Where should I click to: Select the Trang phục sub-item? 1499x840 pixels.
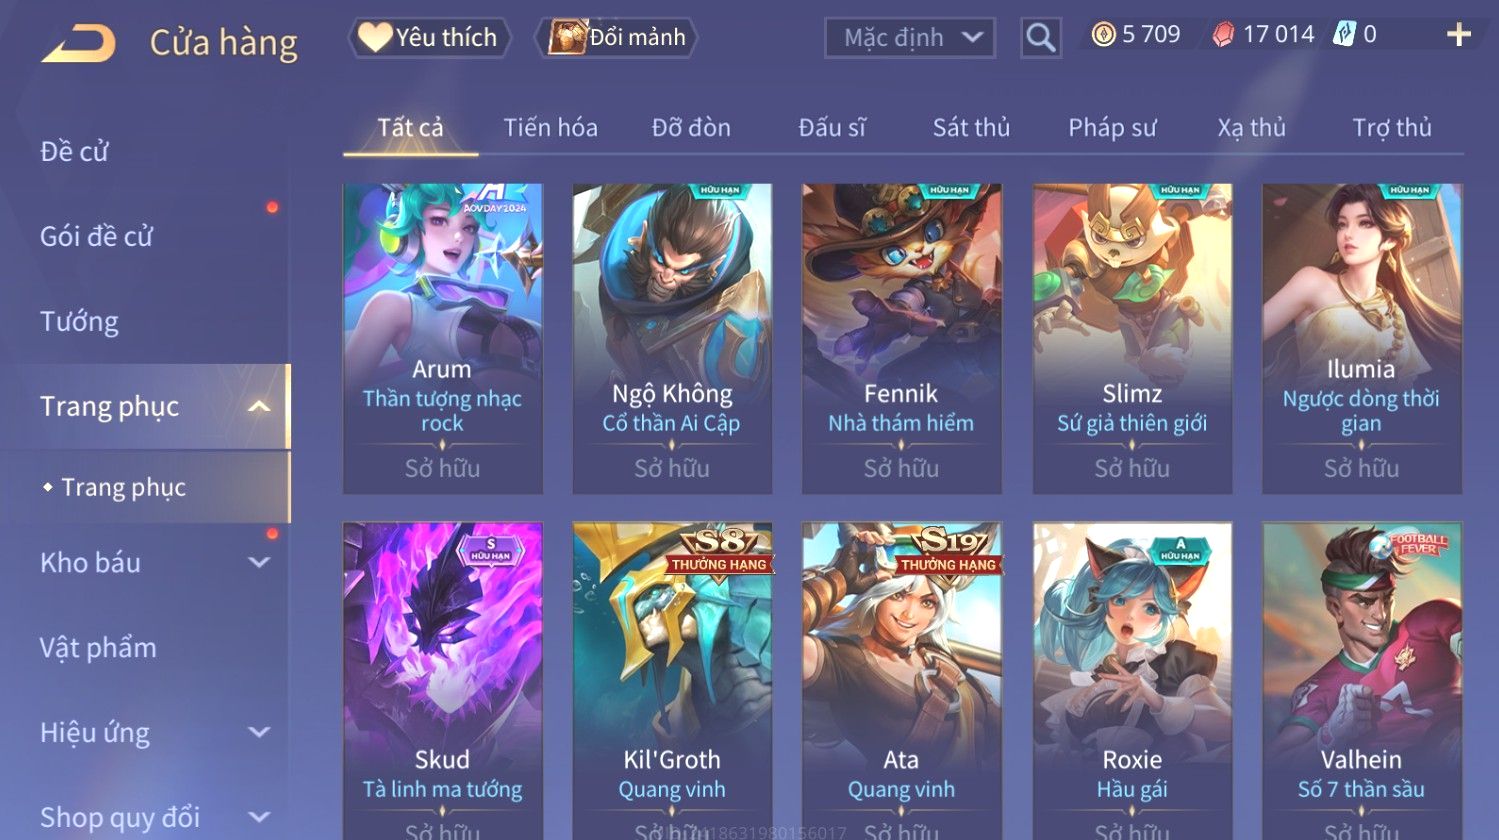point(123,487)
